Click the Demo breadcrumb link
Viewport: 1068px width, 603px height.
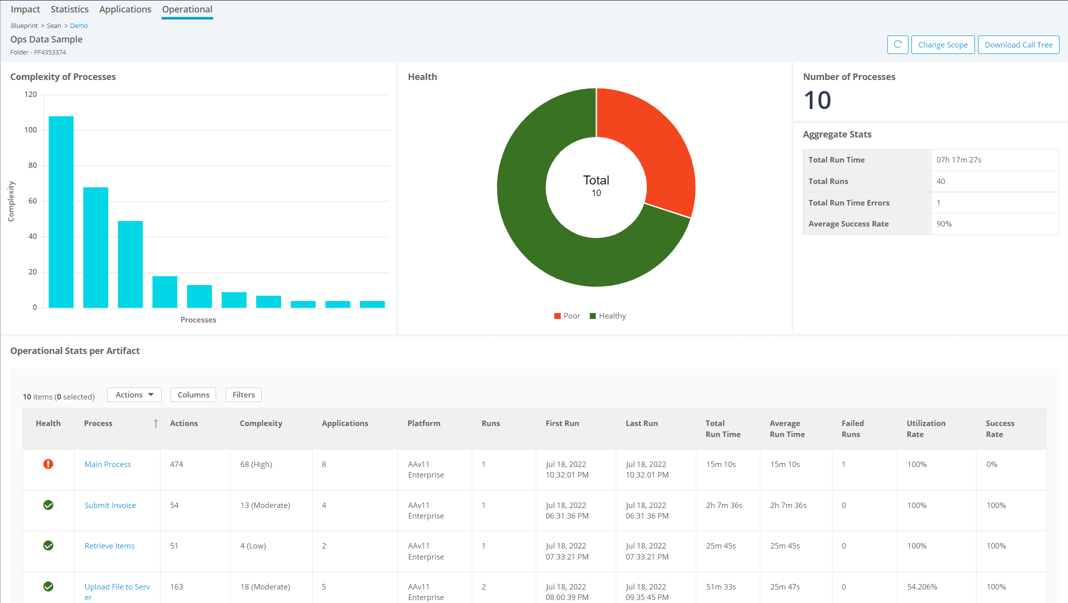78,25
